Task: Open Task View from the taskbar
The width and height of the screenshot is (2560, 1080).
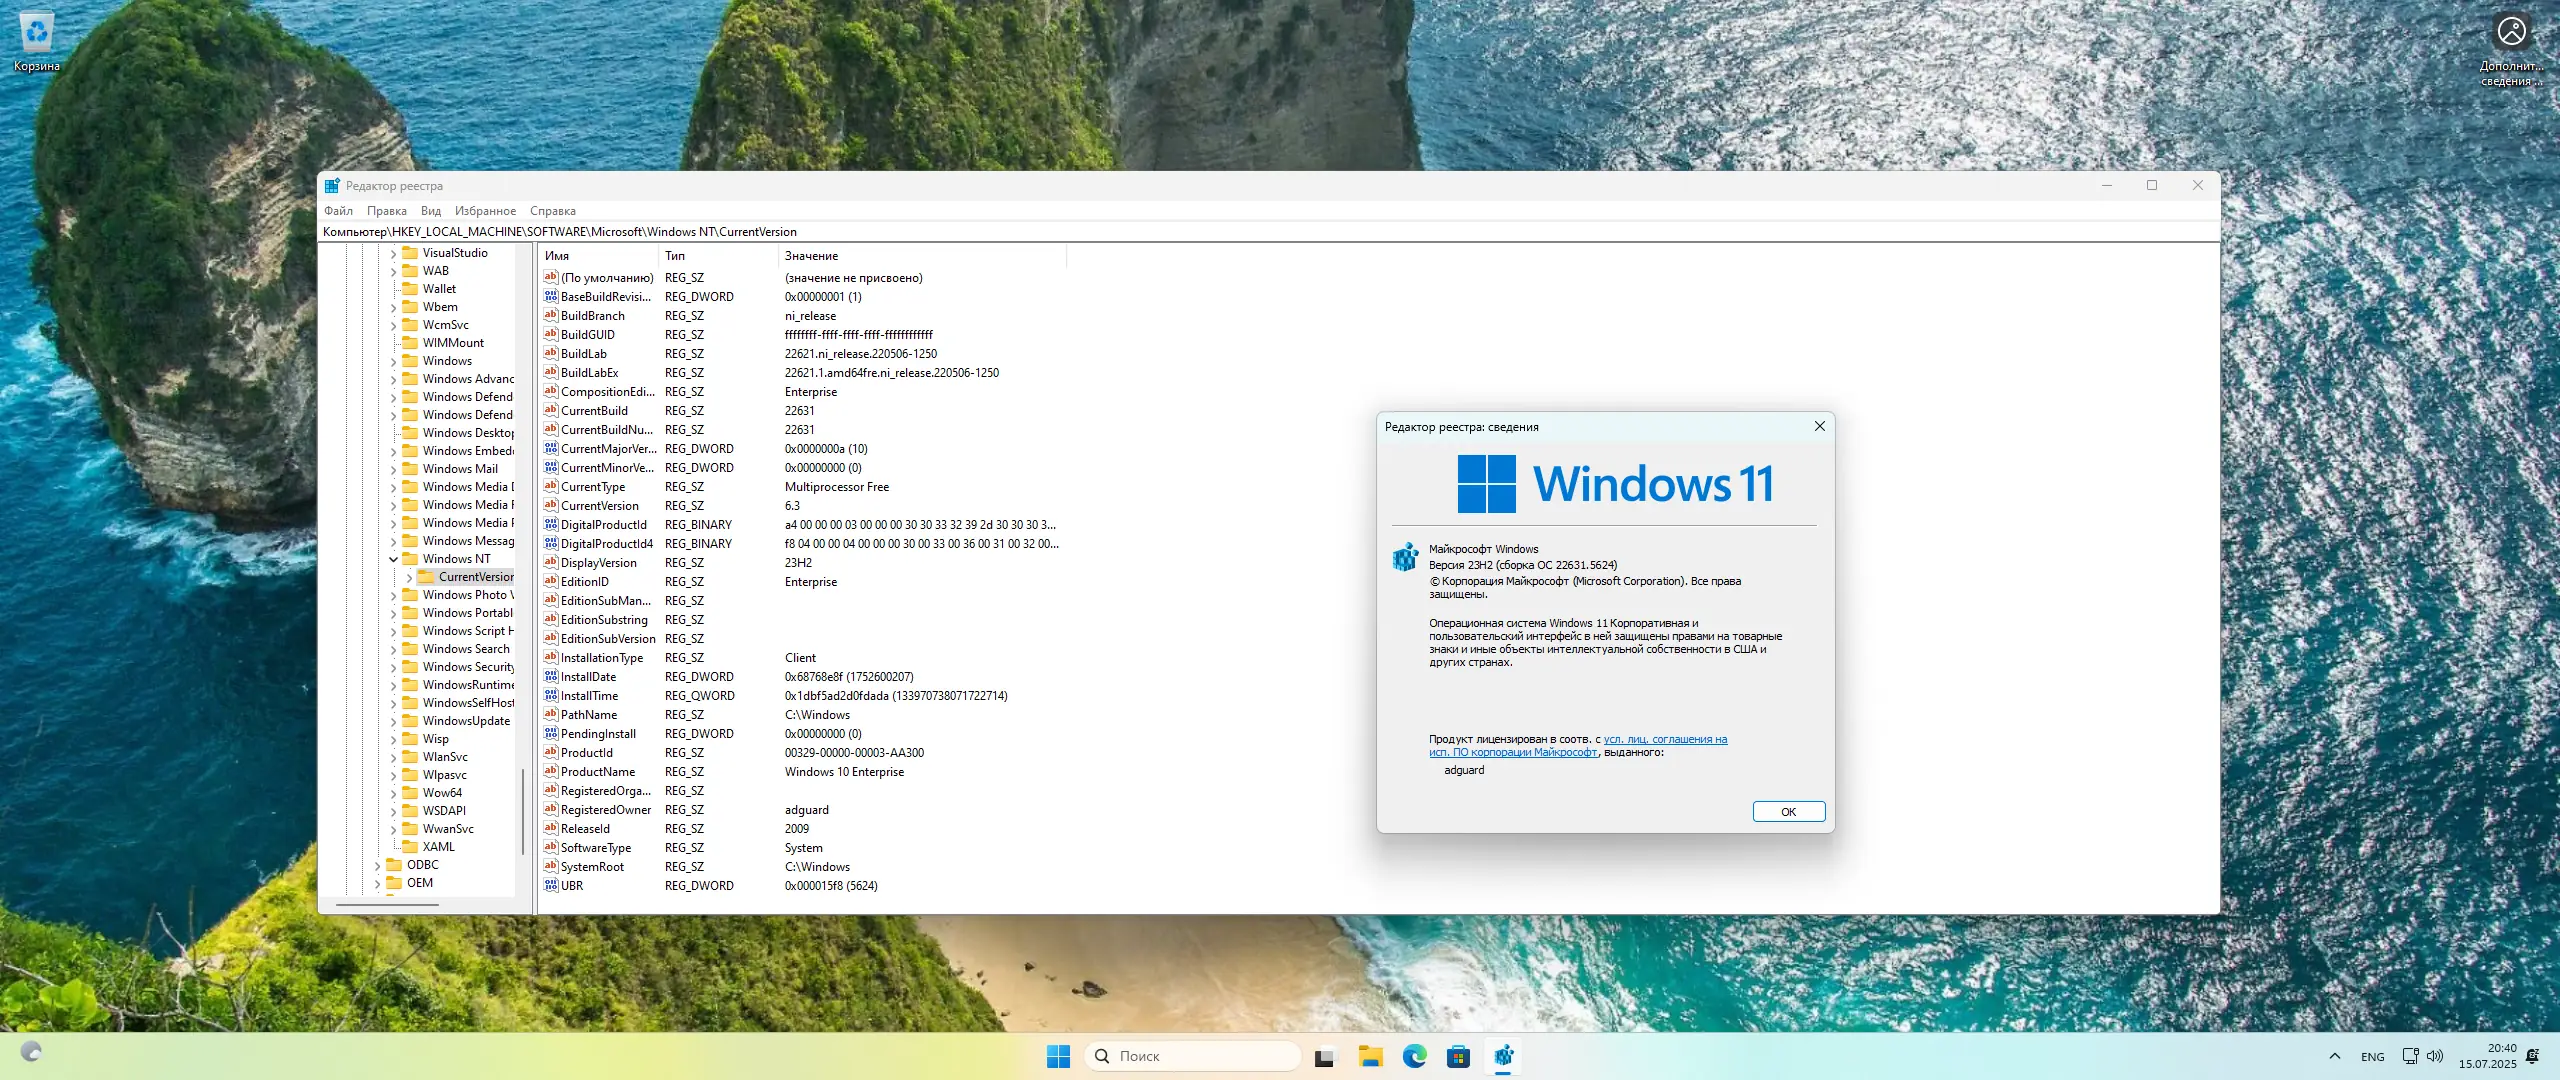Action: 1325,1056
